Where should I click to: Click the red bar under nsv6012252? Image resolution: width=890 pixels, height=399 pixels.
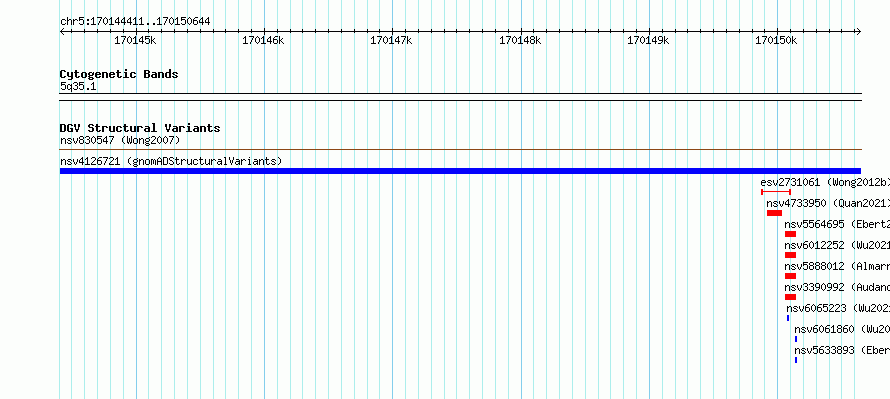click(790, 255)
